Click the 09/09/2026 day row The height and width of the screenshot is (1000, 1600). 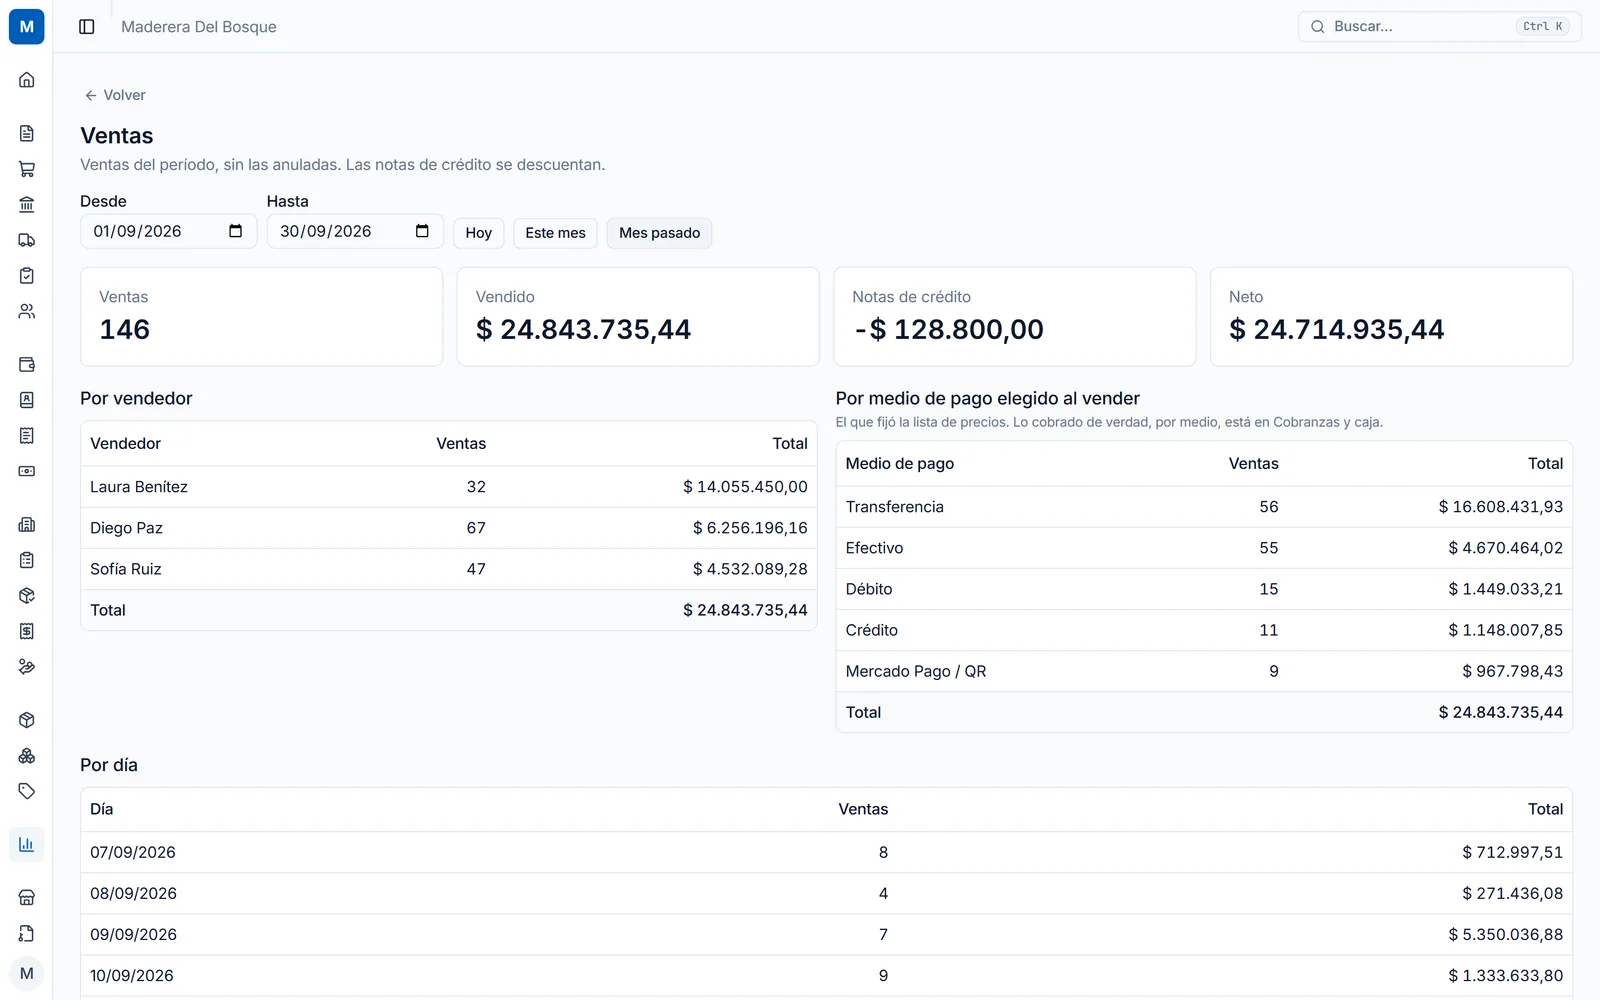[x=826, y=934]
